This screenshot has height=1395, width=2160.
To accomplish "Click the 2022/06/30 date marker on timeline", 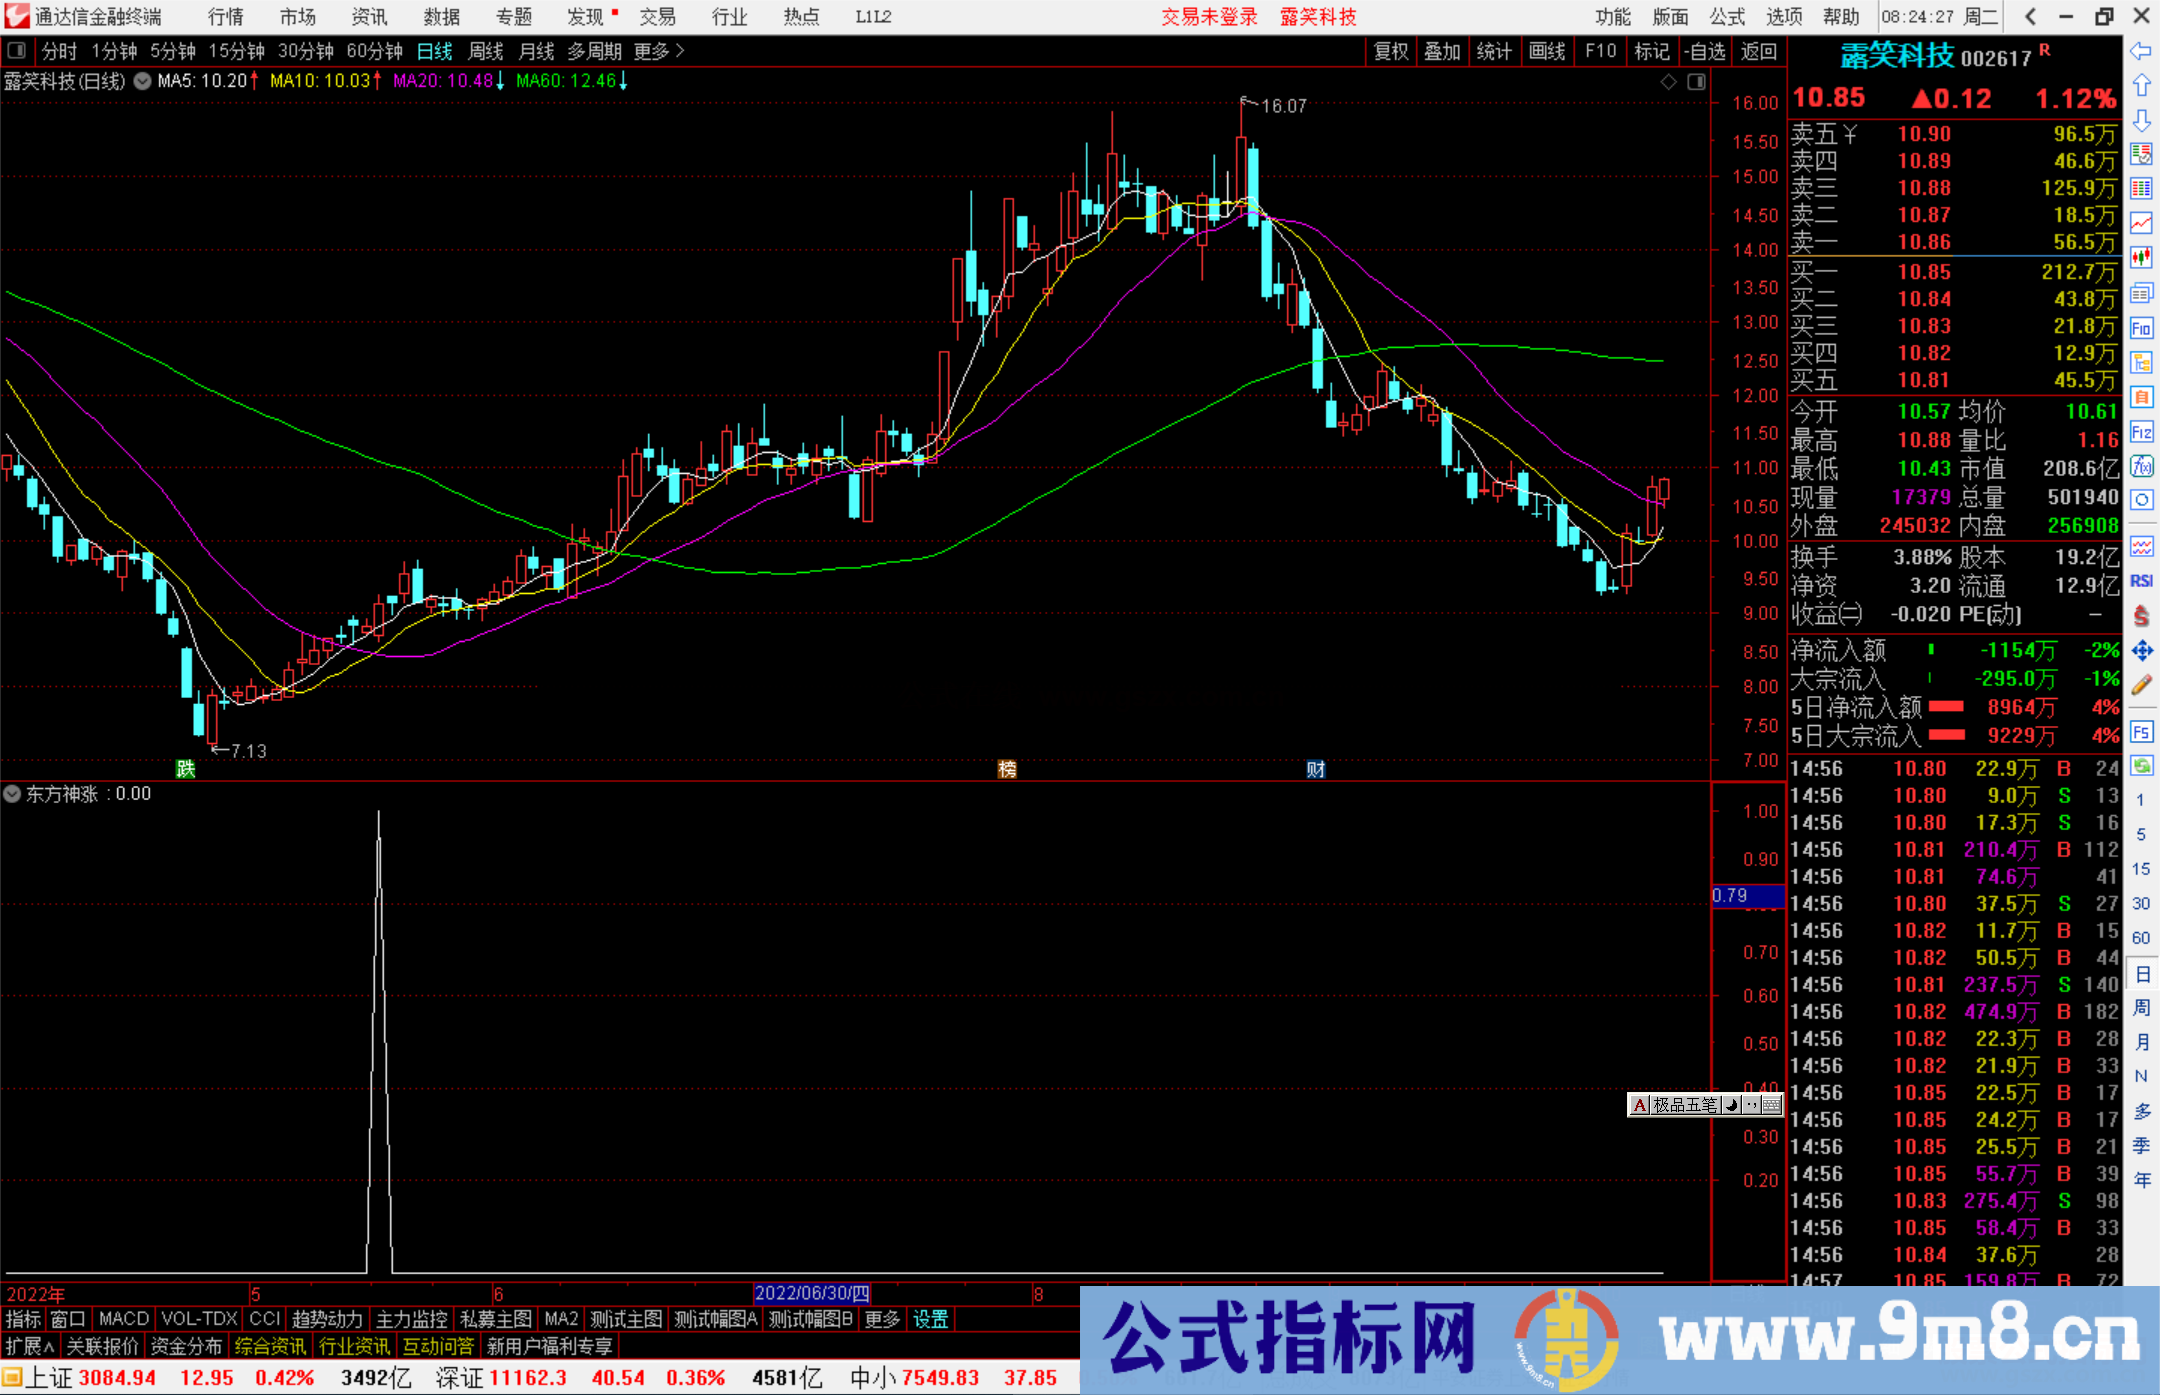I will [x=811, y=1293].
